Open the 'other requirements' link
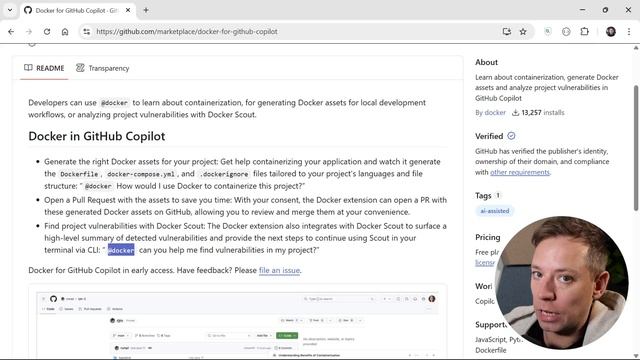 [520, 172]
